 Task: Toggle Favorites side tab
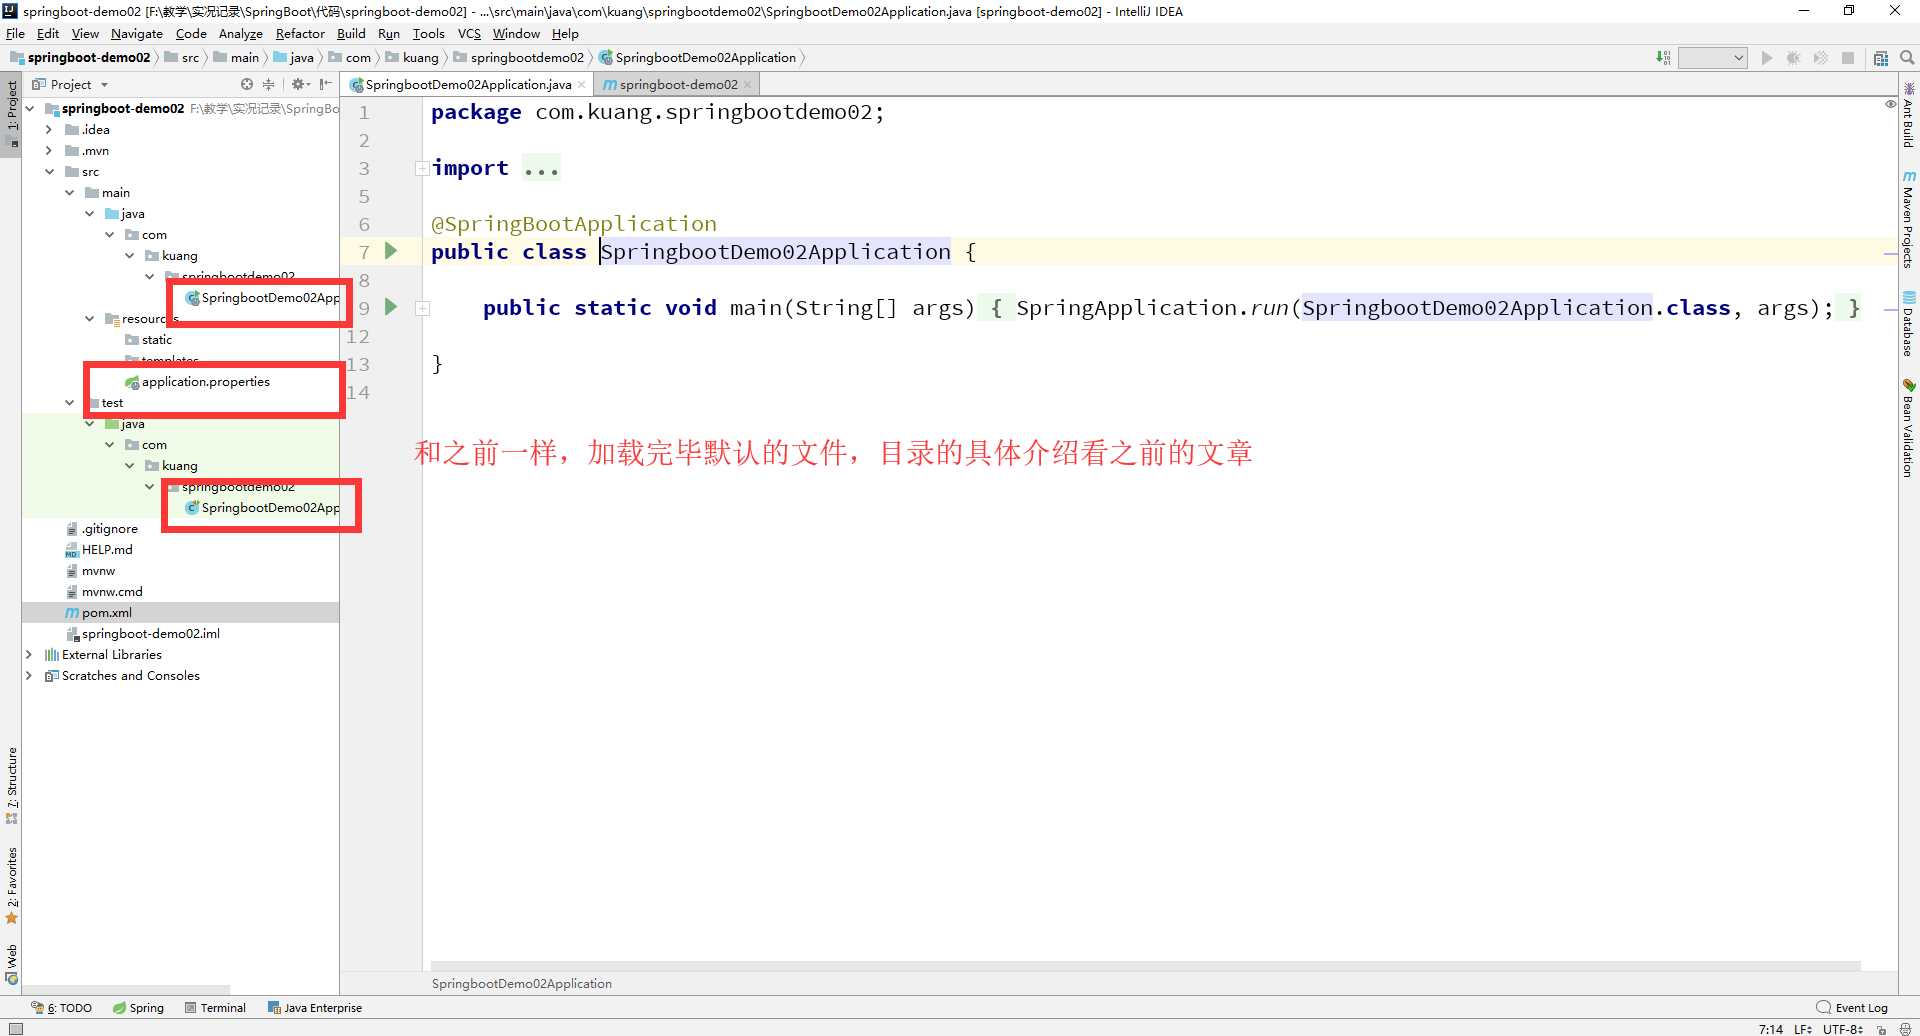(x=11, y=885)
